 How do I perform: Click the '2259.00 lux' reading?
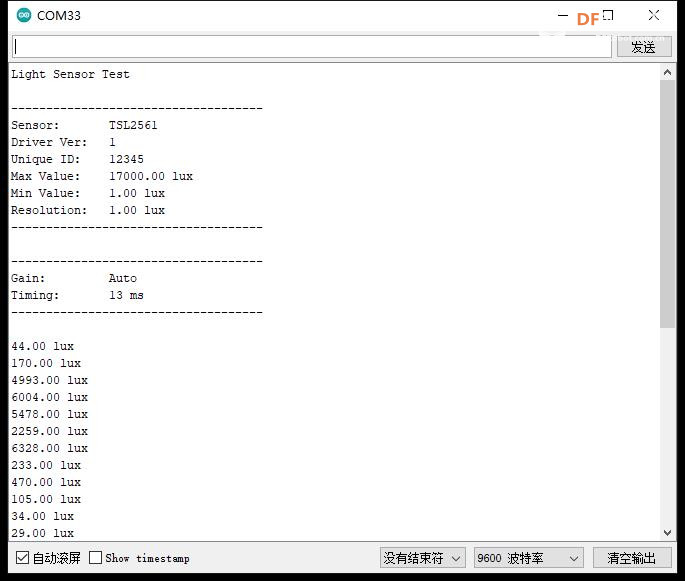pyautogui.click(x=49, y=432)
